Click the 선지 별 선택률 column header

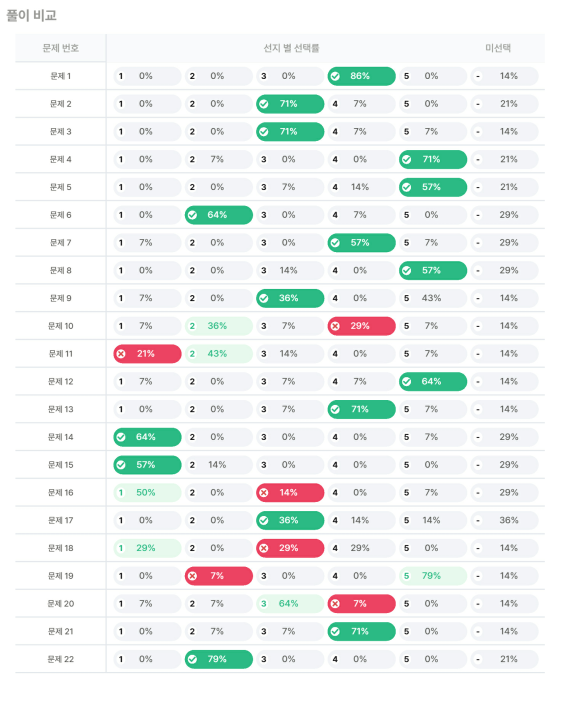coord(291,48)
